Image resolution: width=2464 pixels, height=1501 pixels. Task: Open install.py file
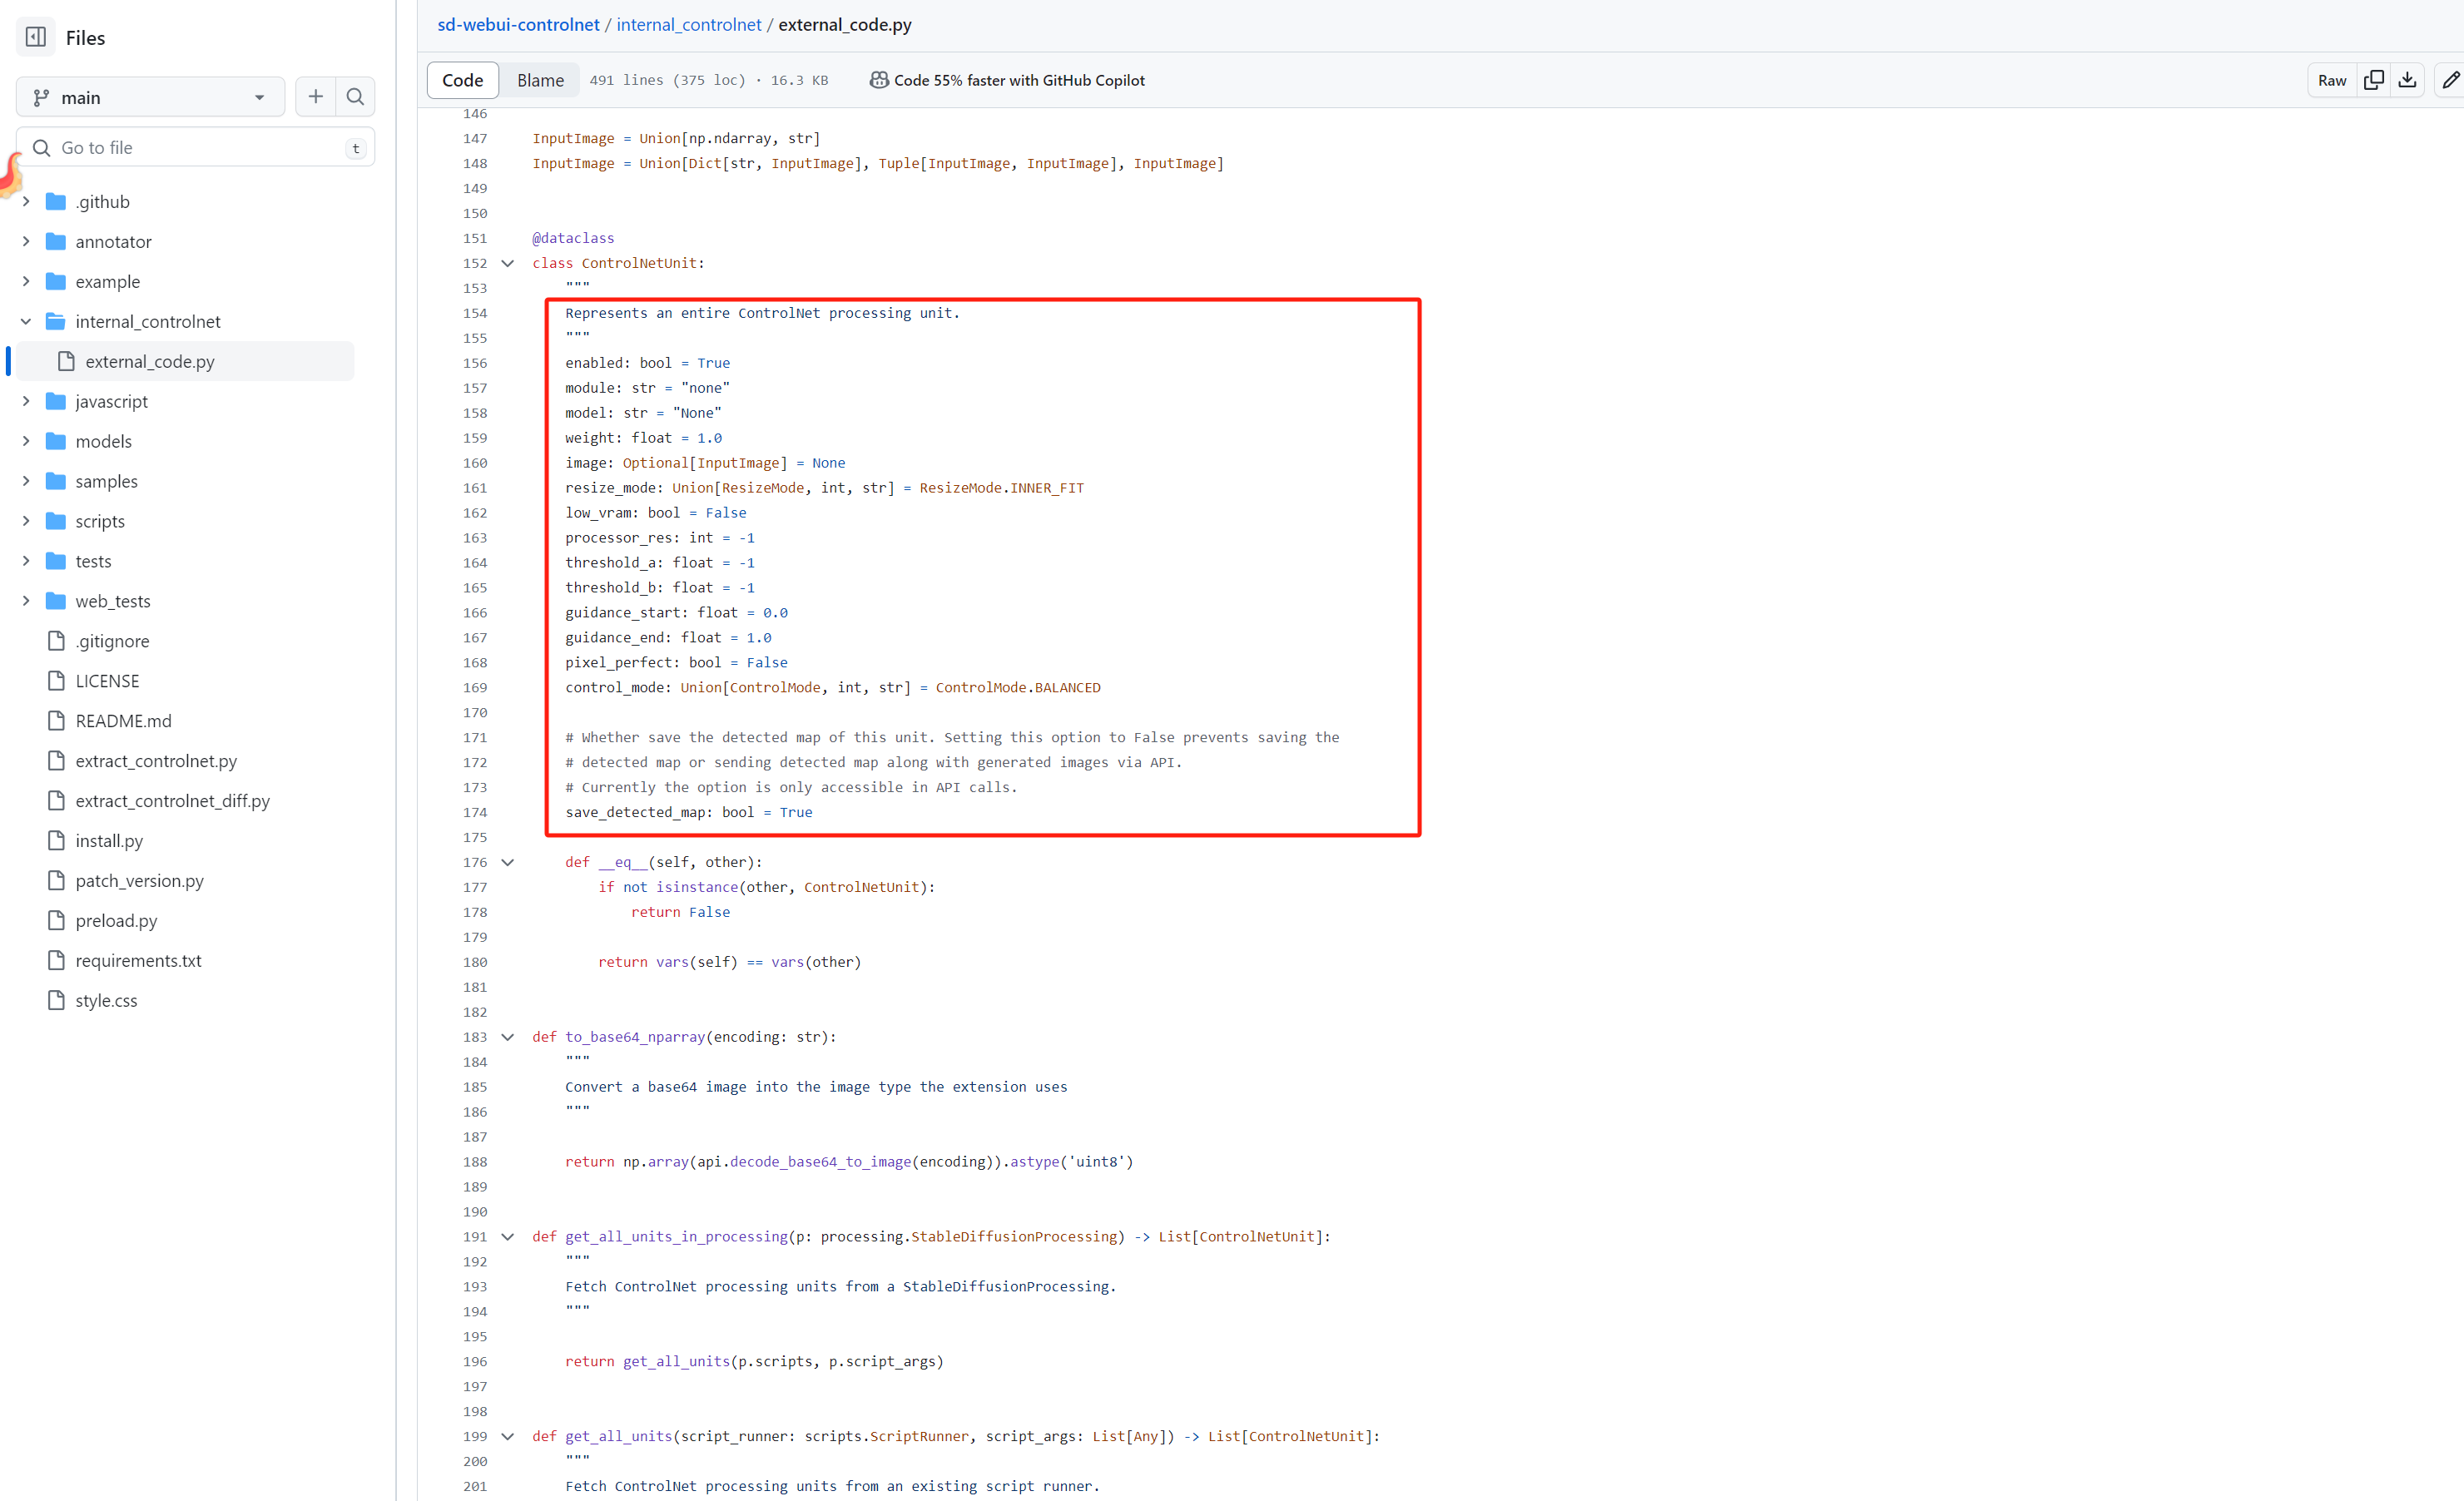point(109,841)
